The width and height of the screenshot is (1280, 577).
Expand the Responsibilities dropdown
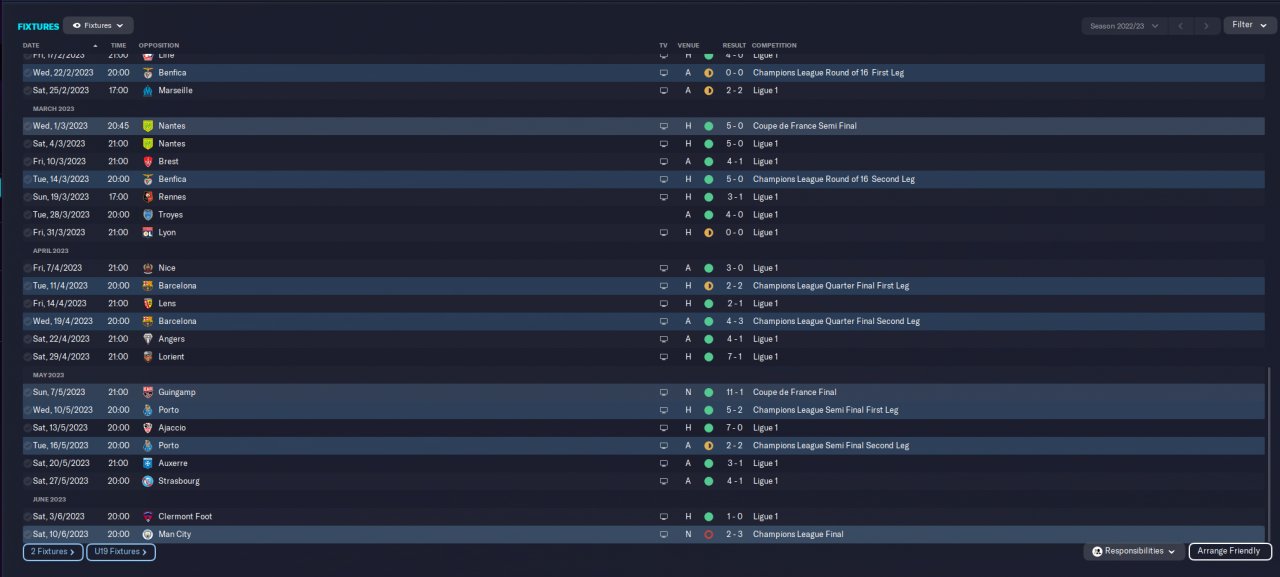tap(1133, 551)
